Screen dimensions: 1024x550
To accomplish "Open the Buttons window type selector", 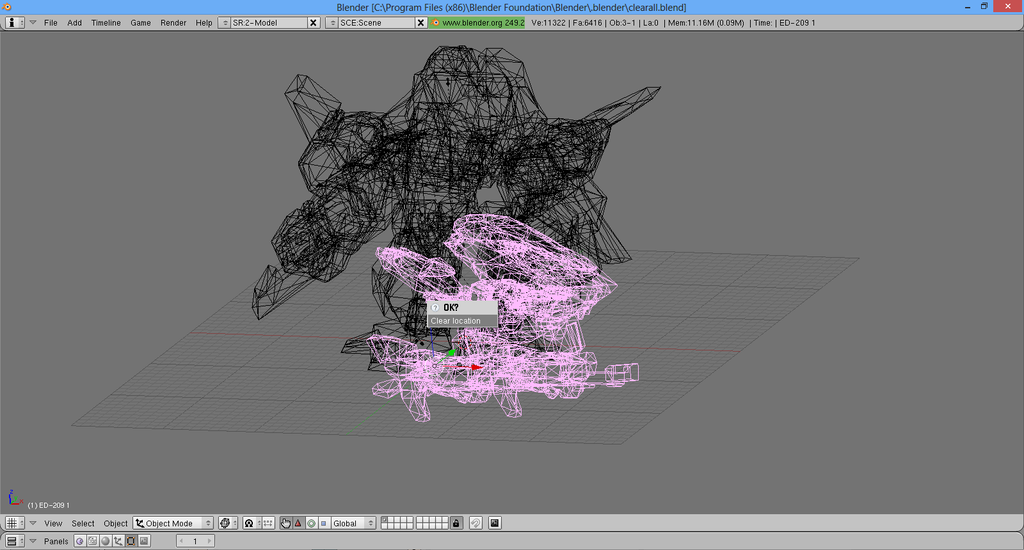I will point(14,541).
